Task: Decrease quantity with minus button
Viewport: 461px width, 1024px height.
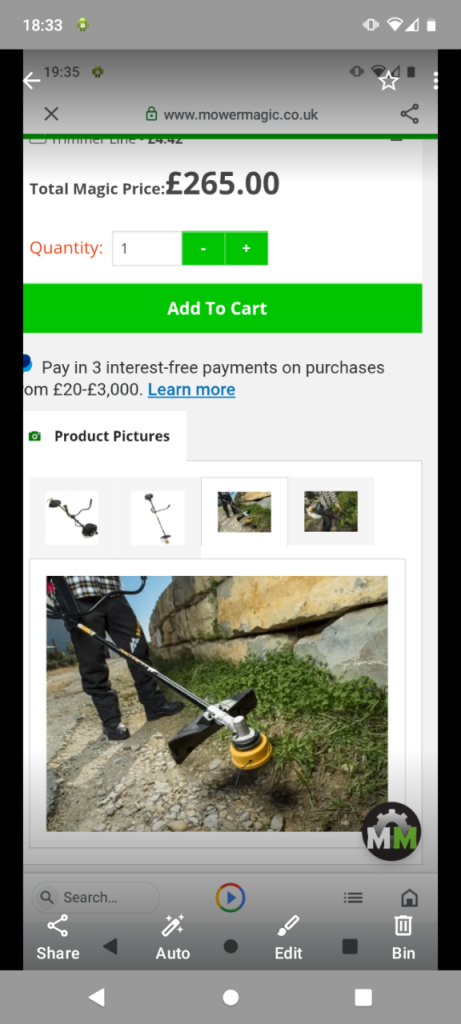Action: 203,249
